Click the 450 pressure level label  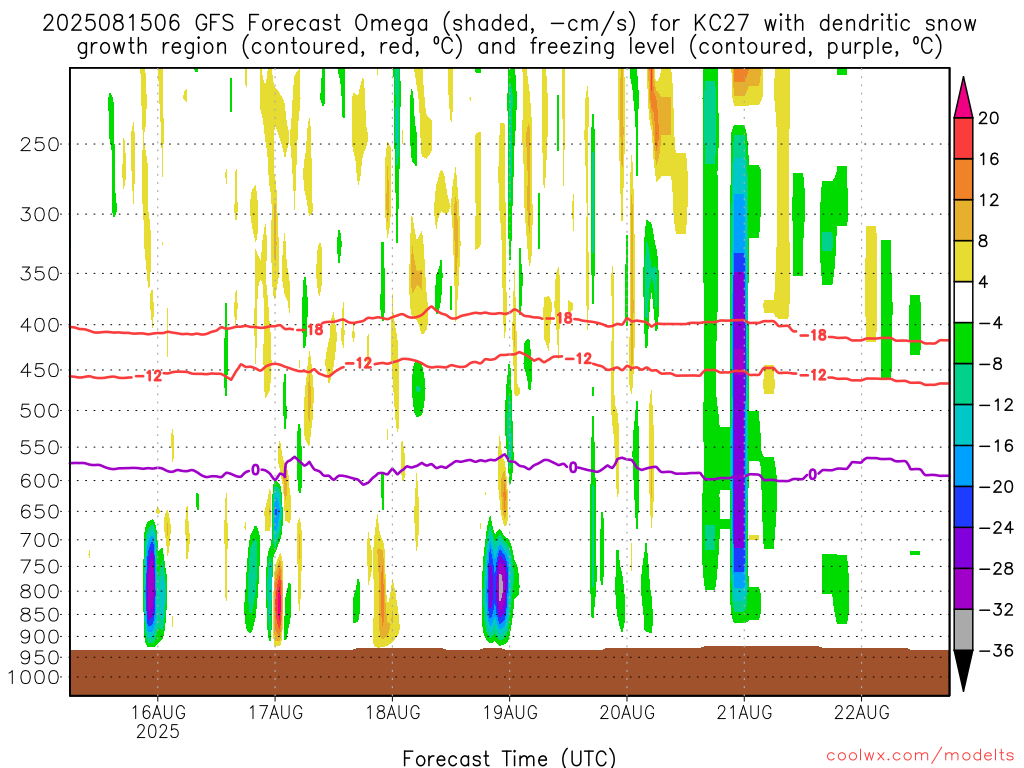[x=40, y=370]
